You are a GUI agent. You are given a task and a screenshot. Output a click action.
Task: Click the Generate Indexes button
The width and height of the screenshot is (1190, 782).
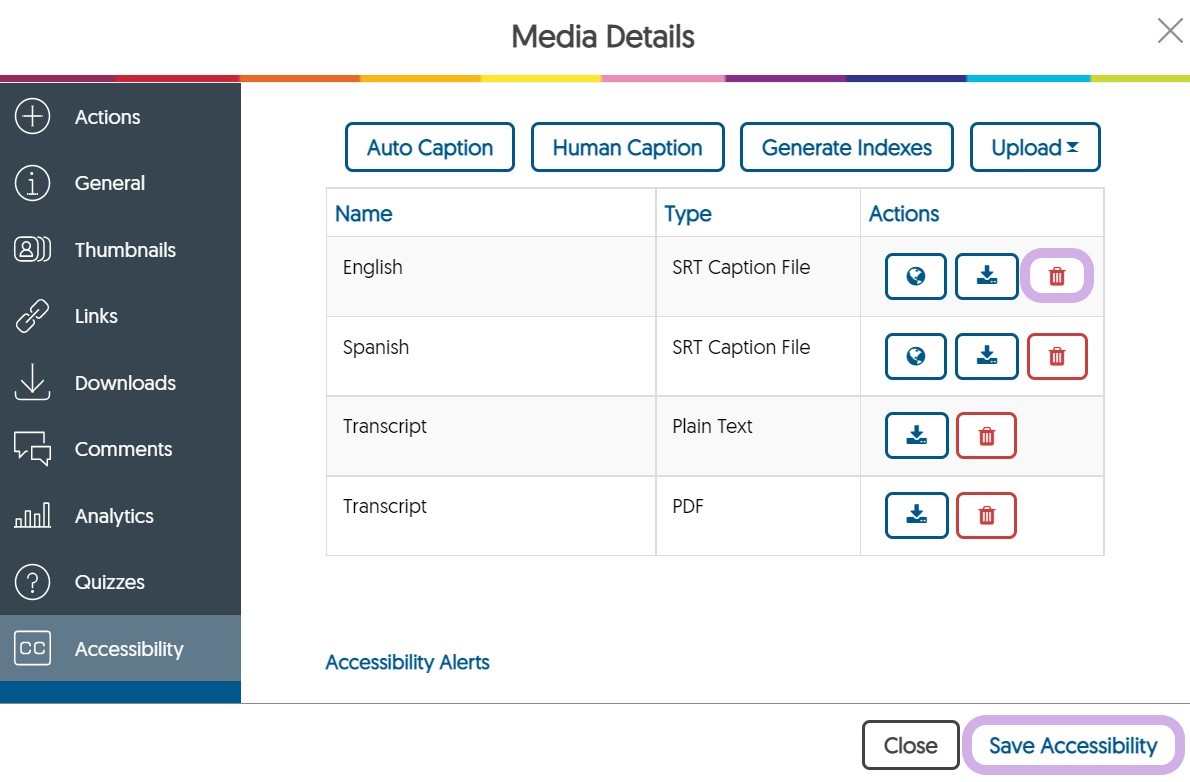(x=846, y=148)
